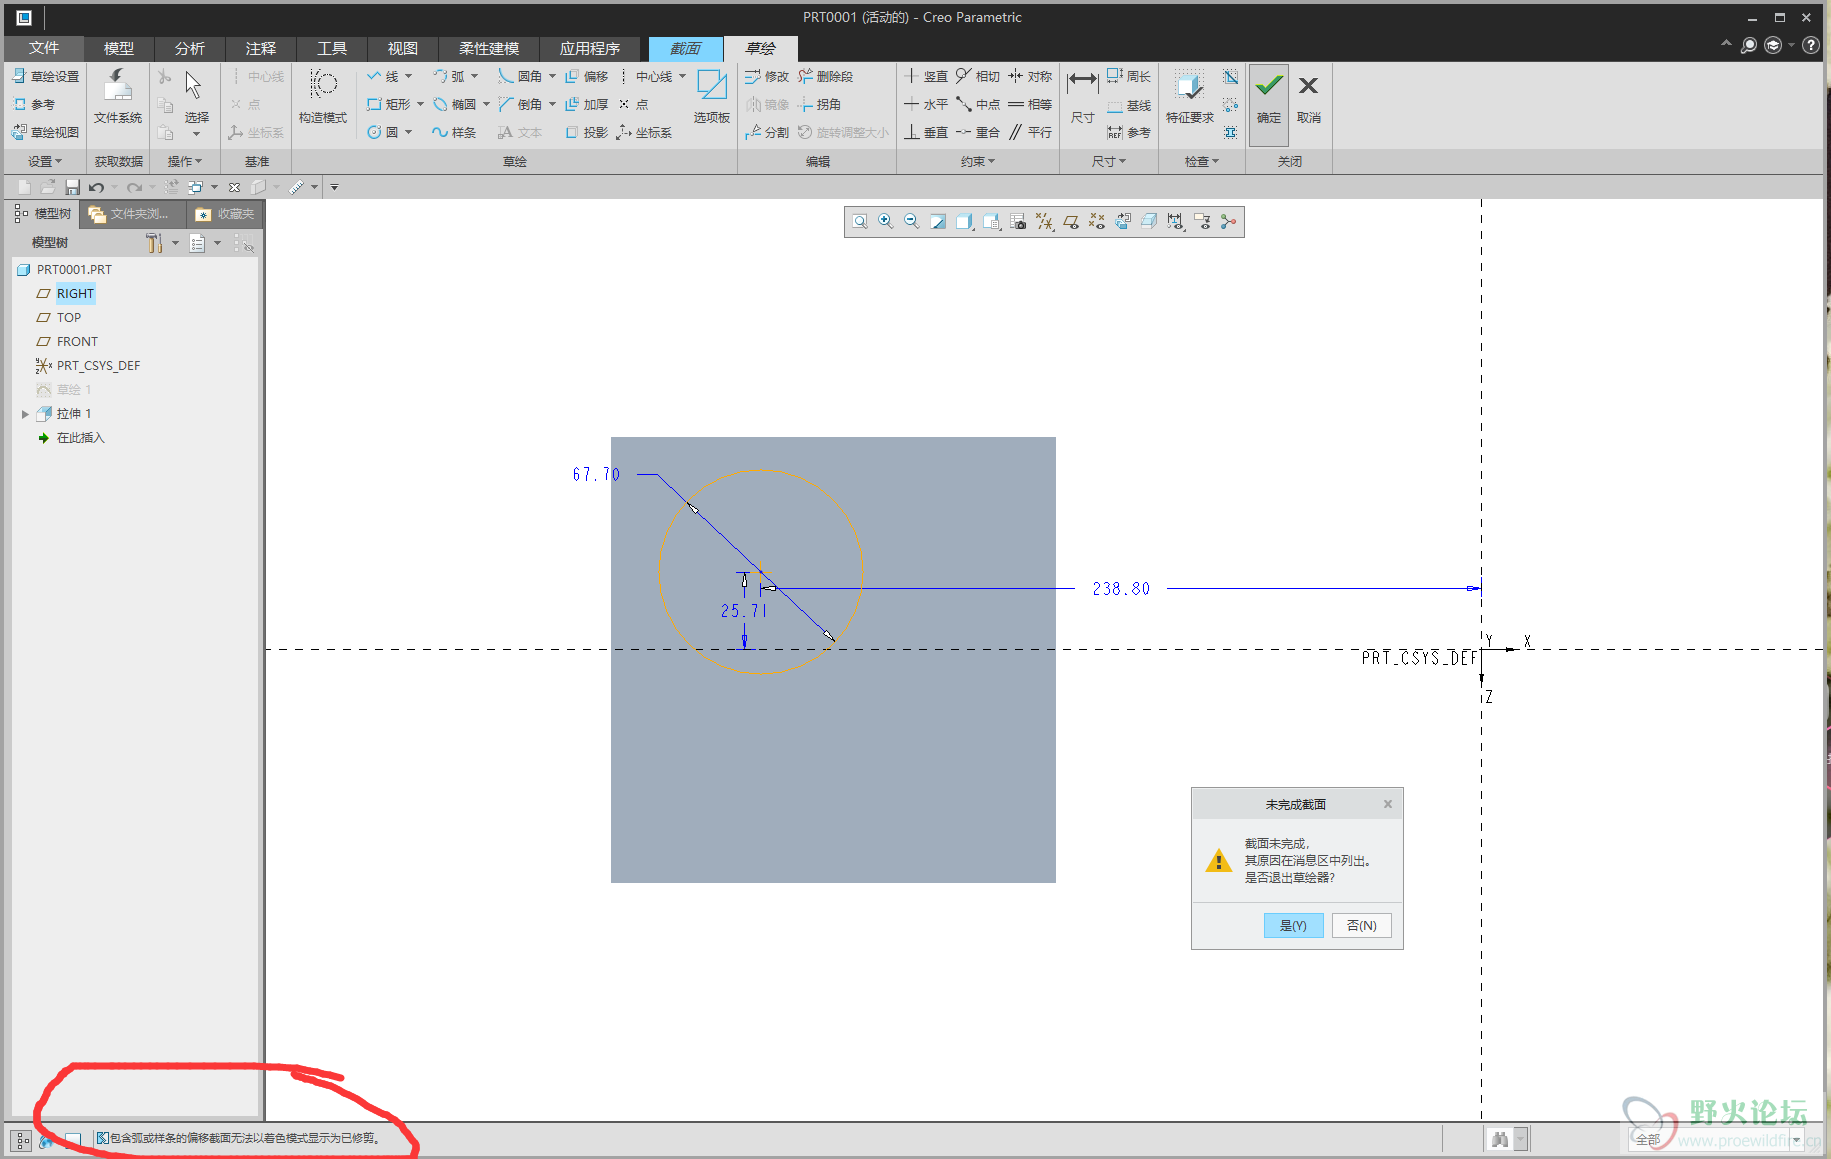Open the 弧 arc type dropdown arrow
The height and width of the screenshot is (1159, 1831).
click(475, 76)
